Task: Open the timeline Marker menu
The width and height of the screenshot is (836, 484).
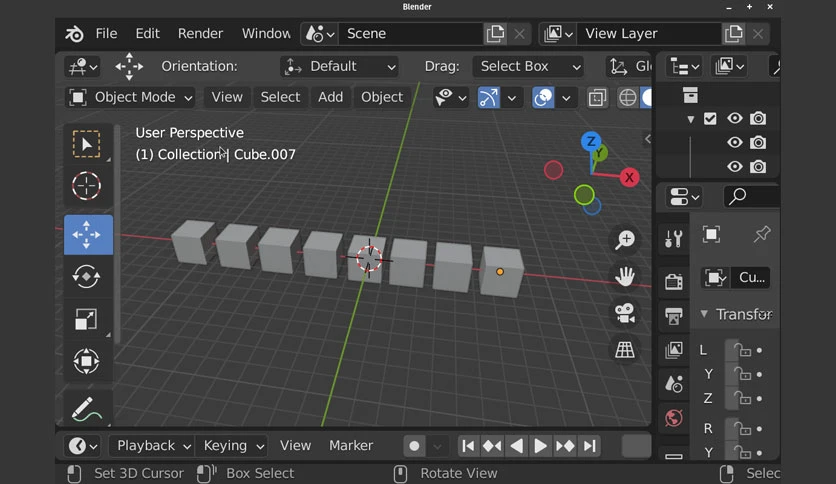Action: pos(351,446)
